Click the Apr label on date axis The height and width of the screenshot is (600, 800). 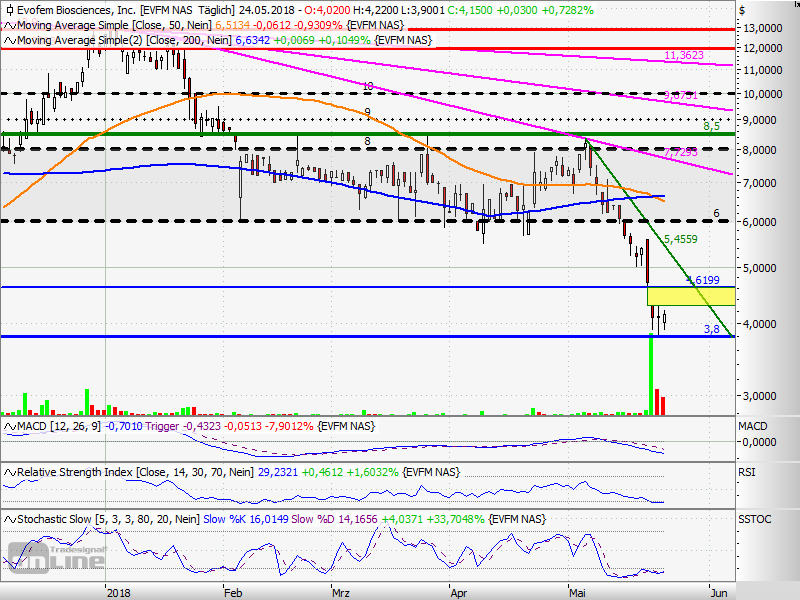[x=459, y=593]
